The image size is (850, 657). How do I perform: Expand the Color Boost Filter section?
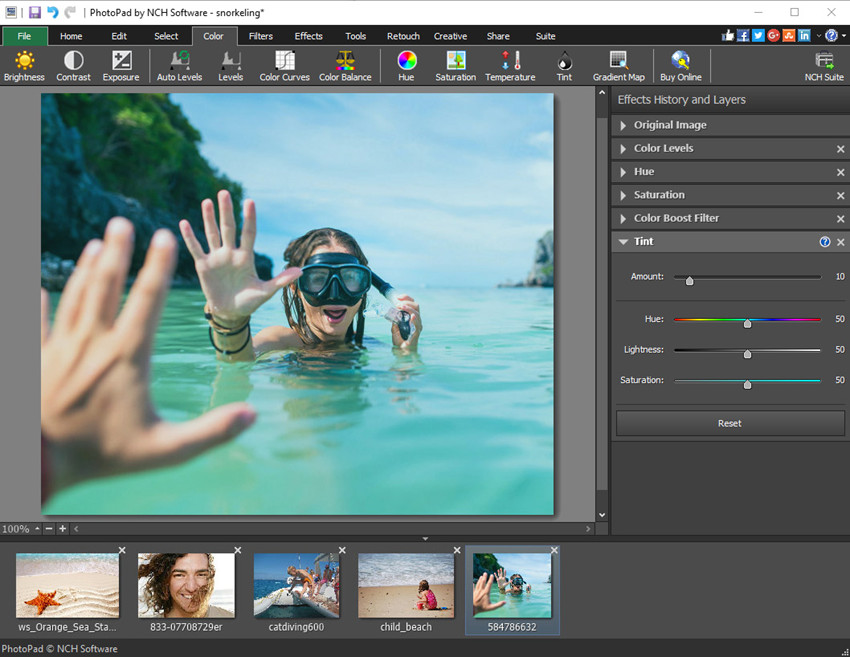pyautogui.click(x=624, y=219)
